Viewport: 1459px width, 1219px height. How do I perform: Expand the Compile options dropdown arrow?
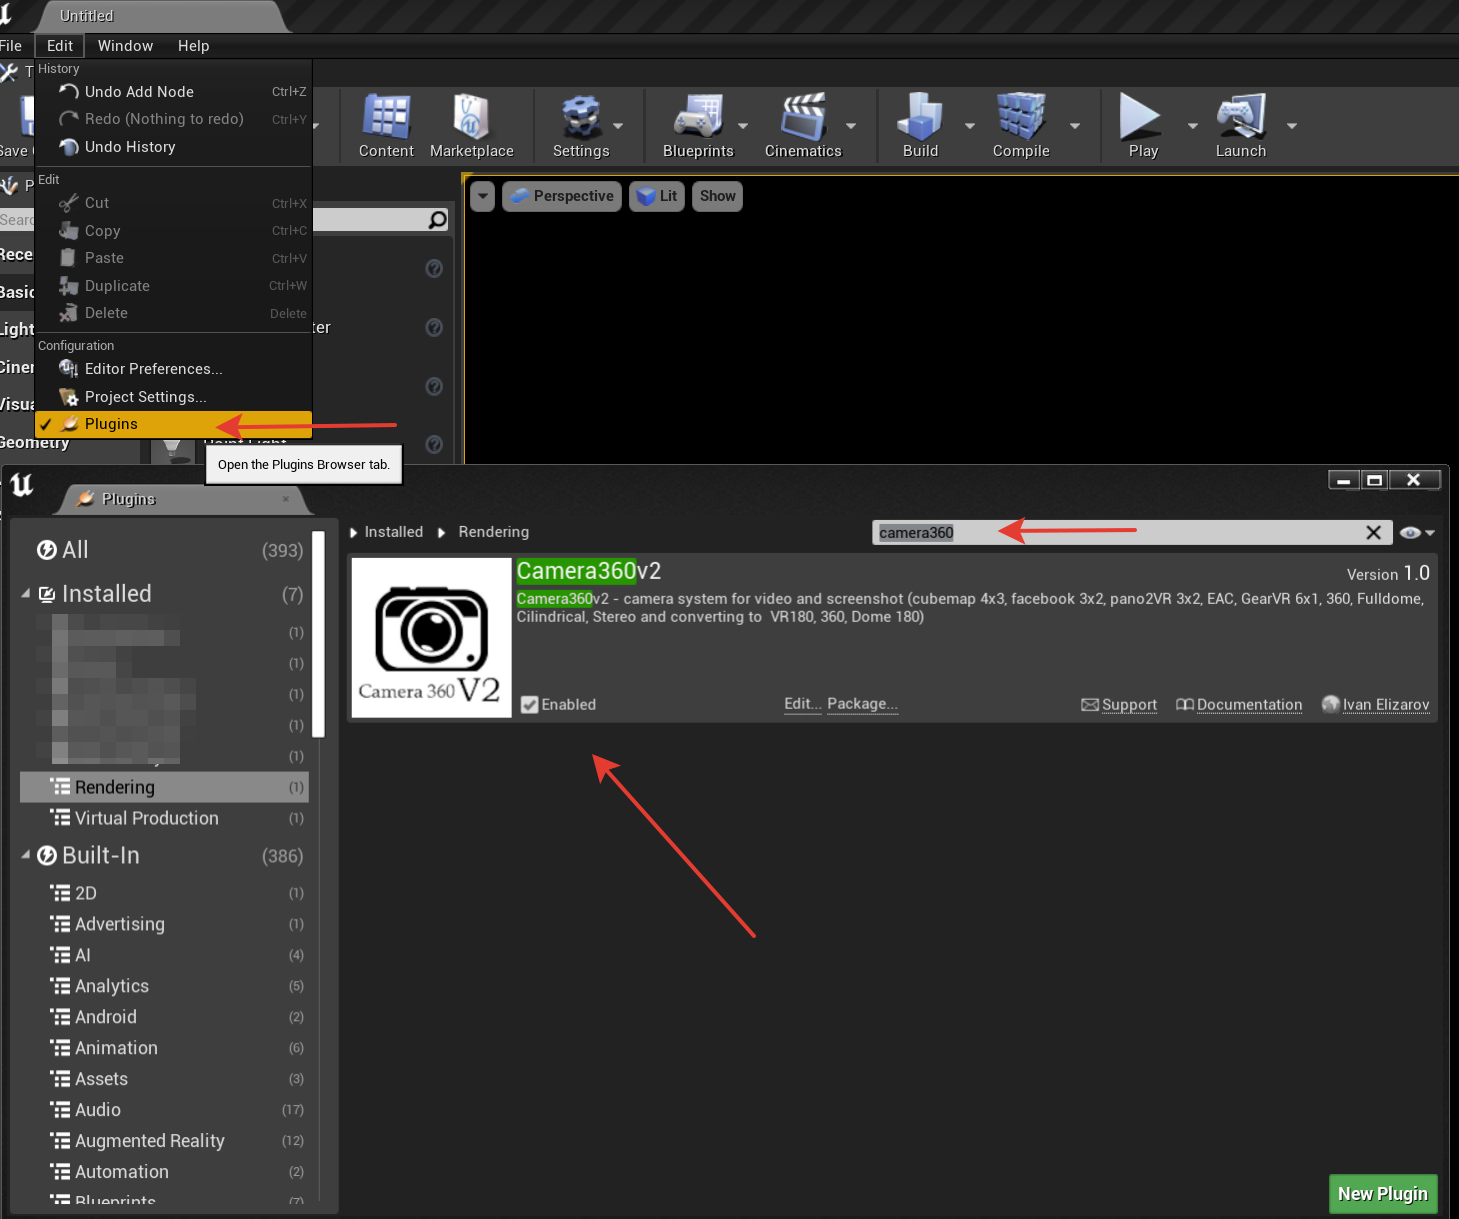1075,126
